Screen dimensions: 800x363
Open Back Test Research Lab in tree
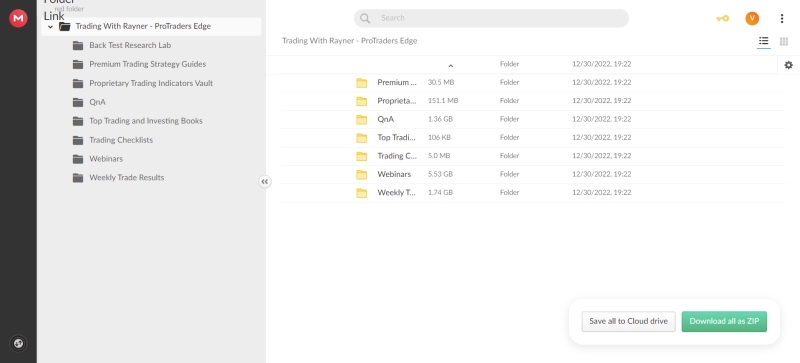pos(130,45)
